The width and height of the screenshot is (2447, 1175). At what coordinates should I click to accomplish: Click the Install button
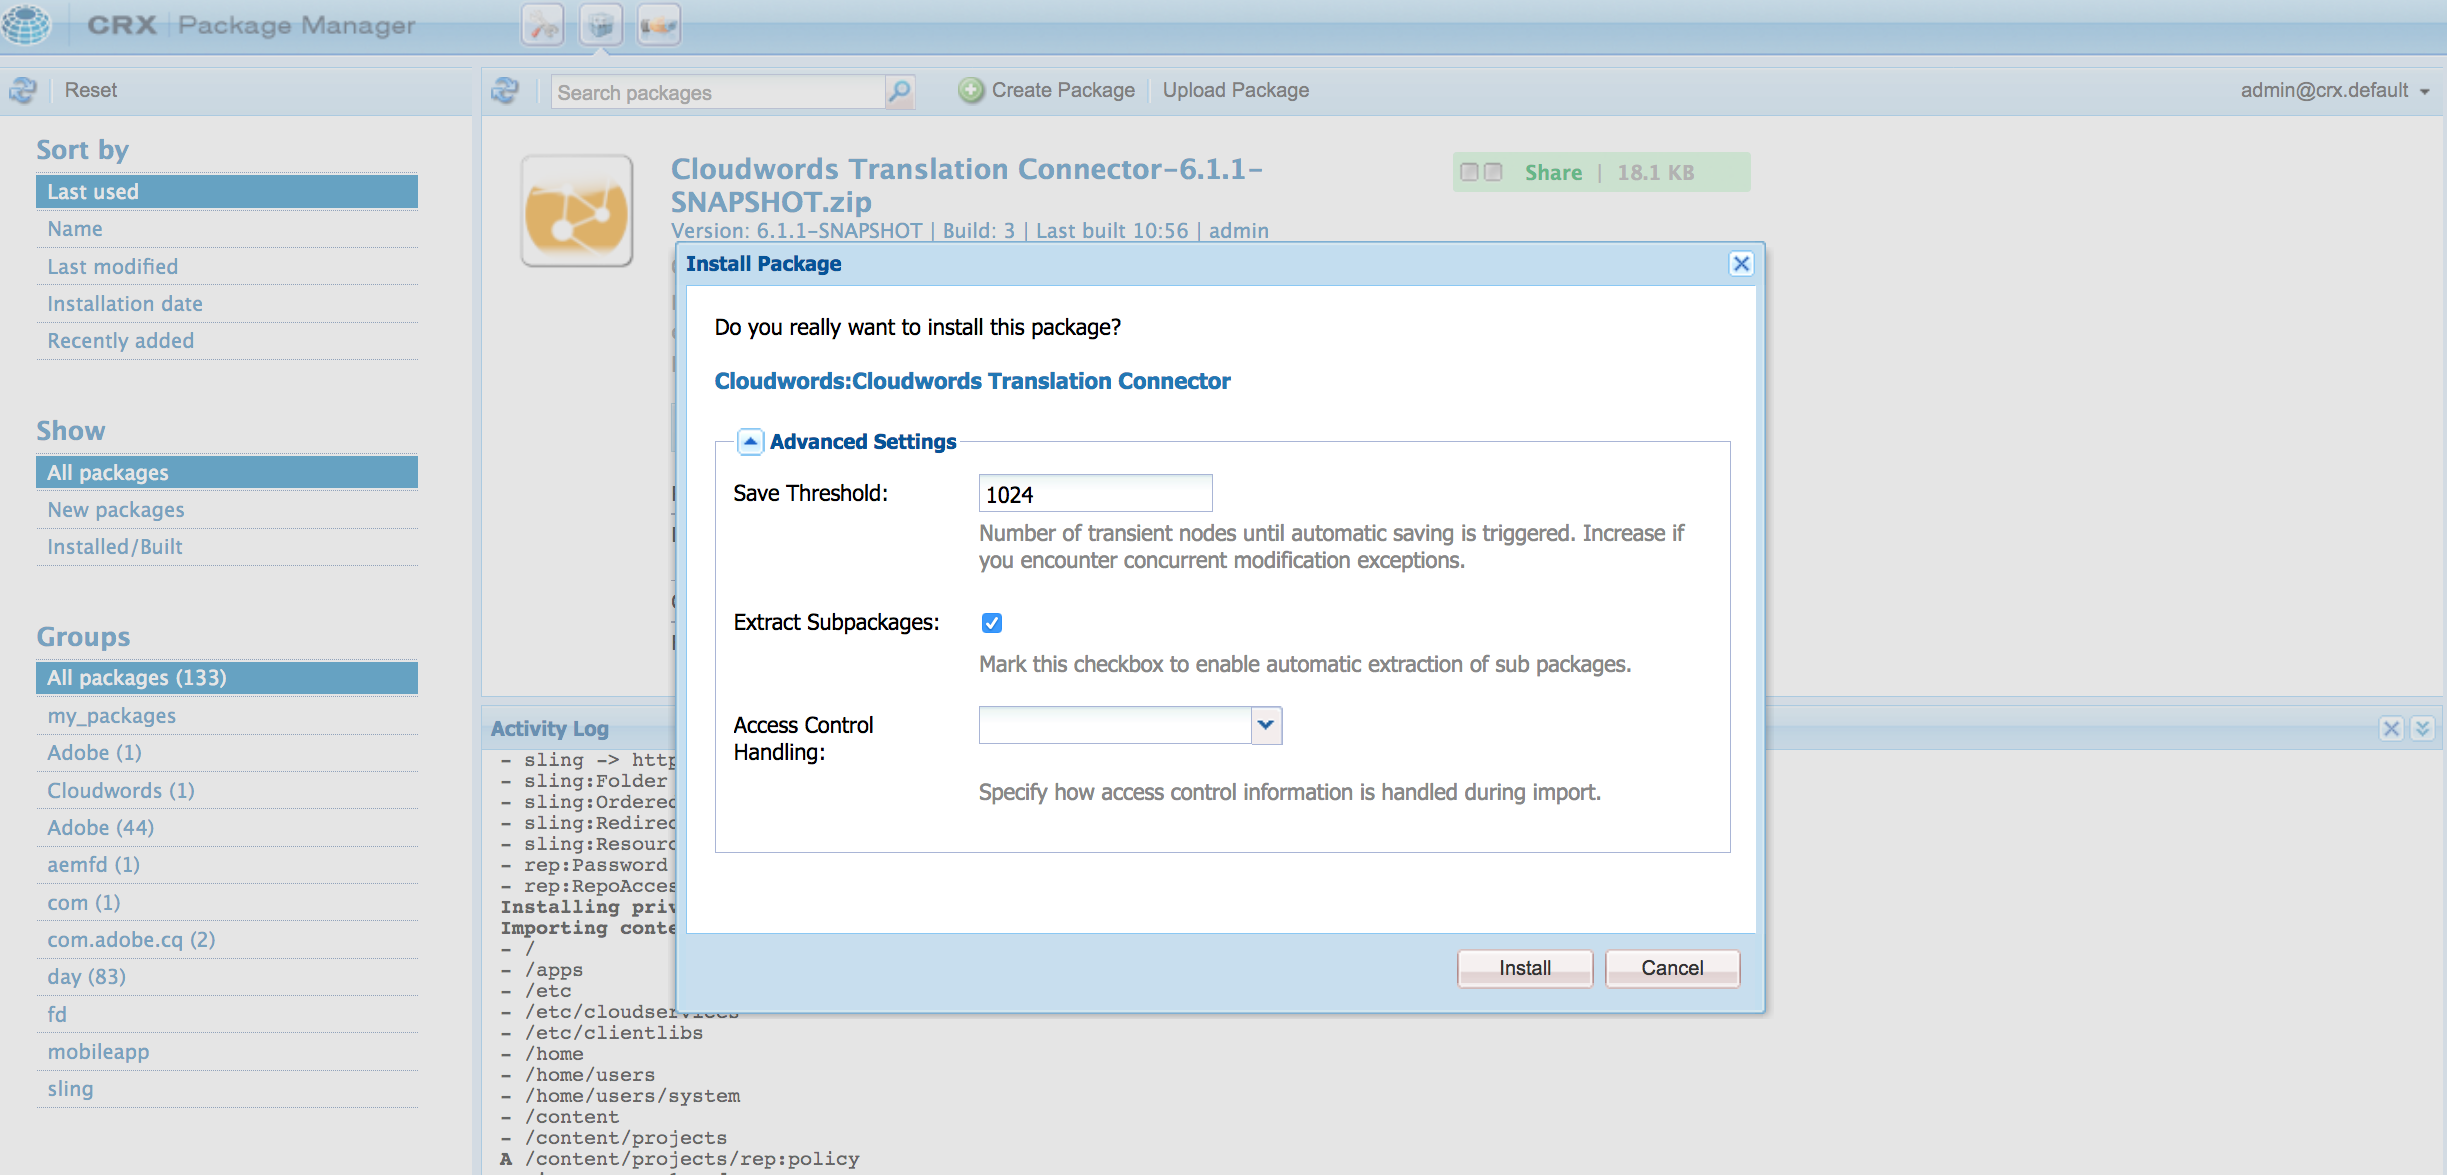1524,968
